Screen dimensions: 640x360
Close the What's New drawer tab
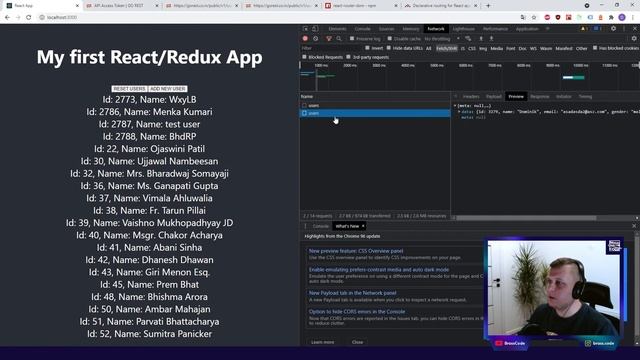click(x=363, y=226)
